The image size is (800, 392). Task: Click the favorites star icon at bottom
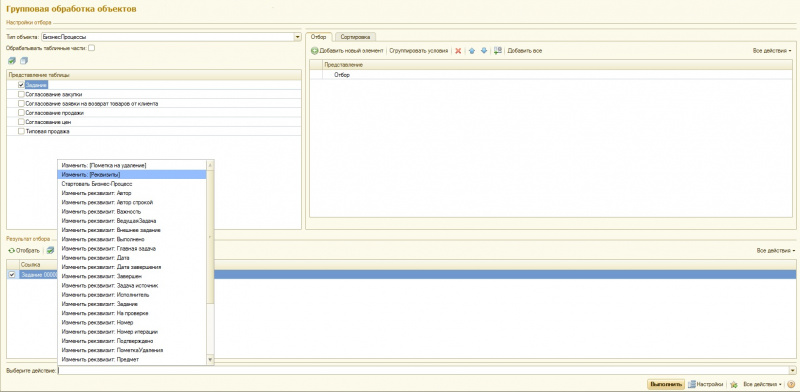(x=734, y=384)
